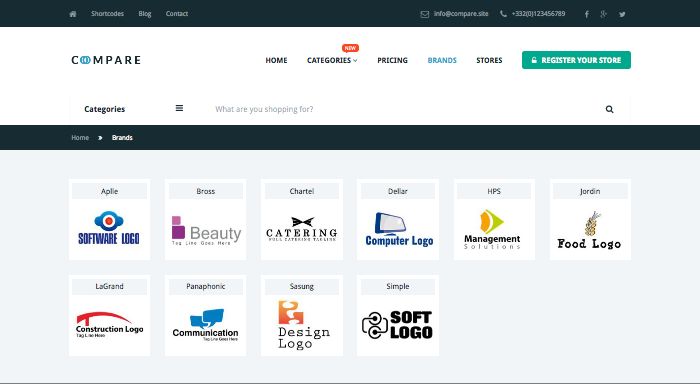Open the HPS brand name label
The height and width of the screenshot is (384, 700).
click(x=494, y=191)
